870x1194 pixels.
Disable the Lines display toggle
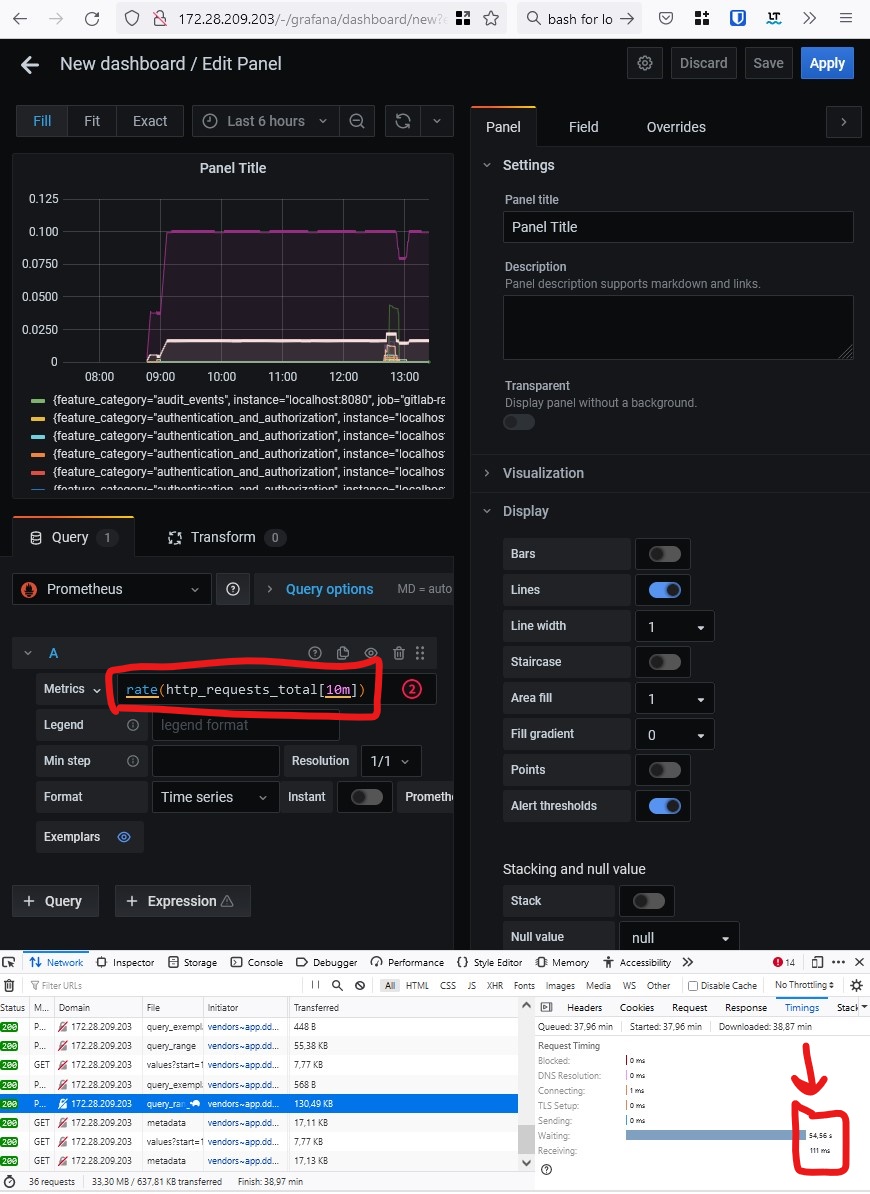[664, 590]
